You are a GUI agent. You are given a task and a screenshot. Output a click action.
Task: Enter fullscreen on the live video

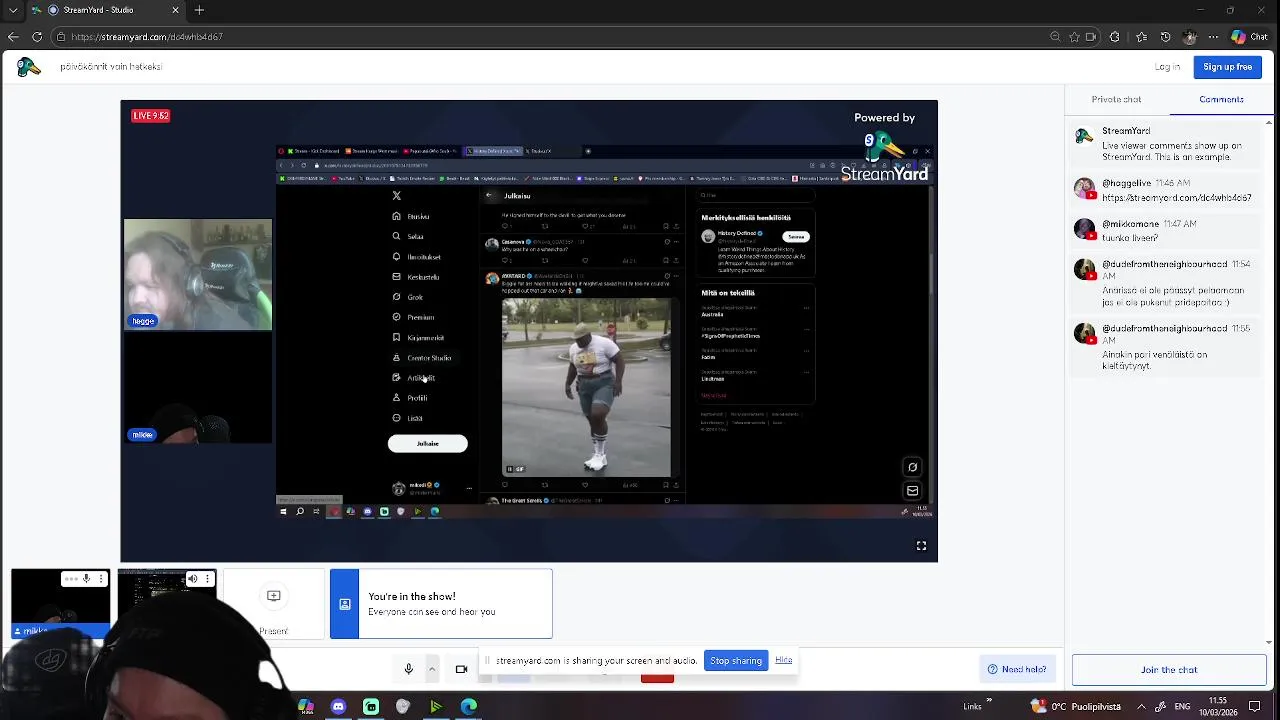click(921, 546)
